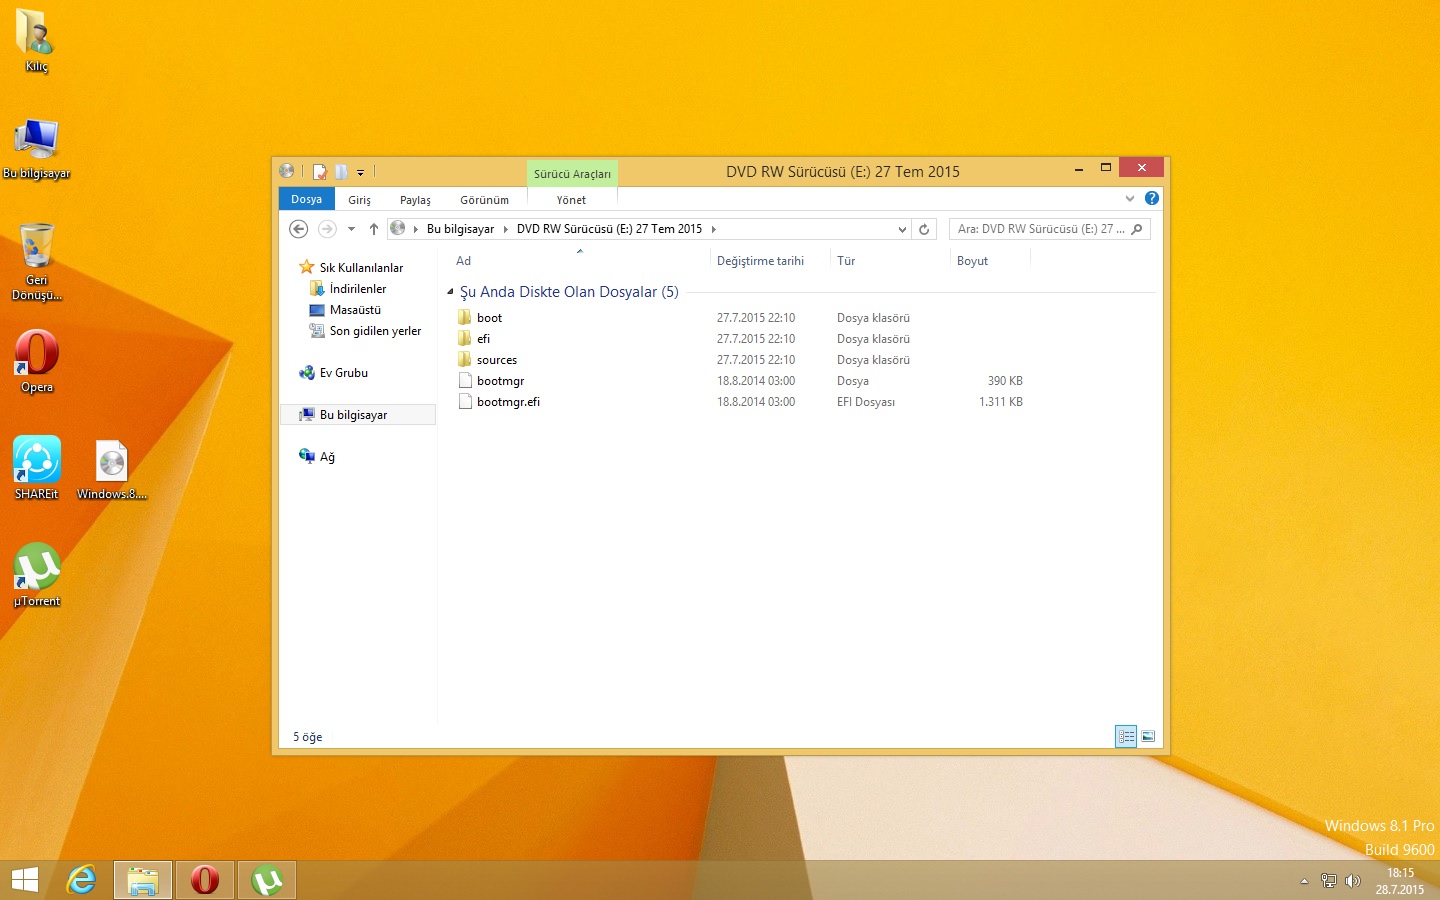Sort files by the Ad column header

(x=579, y=261)
